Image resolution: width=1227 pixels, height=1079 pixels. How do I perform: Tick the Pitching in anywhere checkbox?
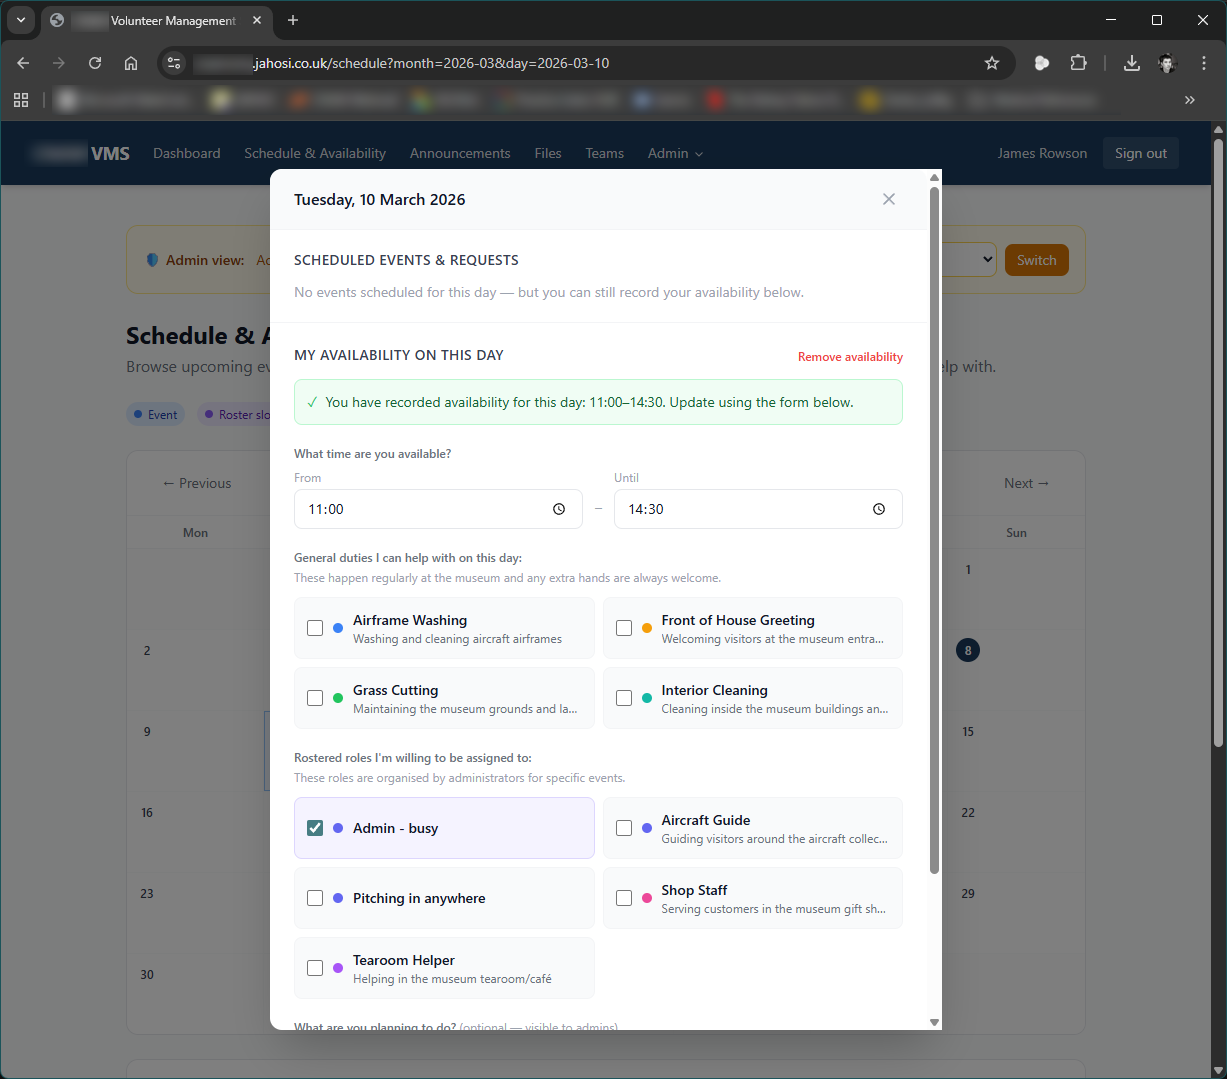click(315, 898)
